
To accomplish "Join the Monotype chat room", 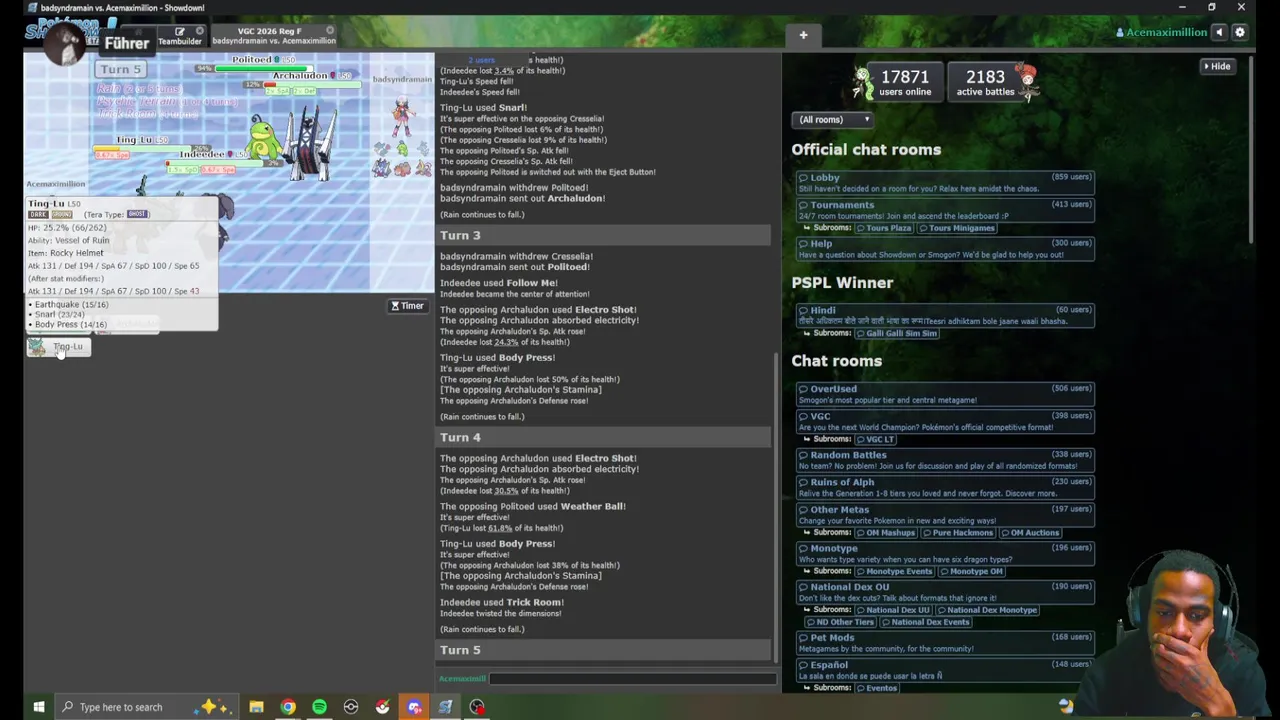I will pyautogui.click(x=945, y=553).
